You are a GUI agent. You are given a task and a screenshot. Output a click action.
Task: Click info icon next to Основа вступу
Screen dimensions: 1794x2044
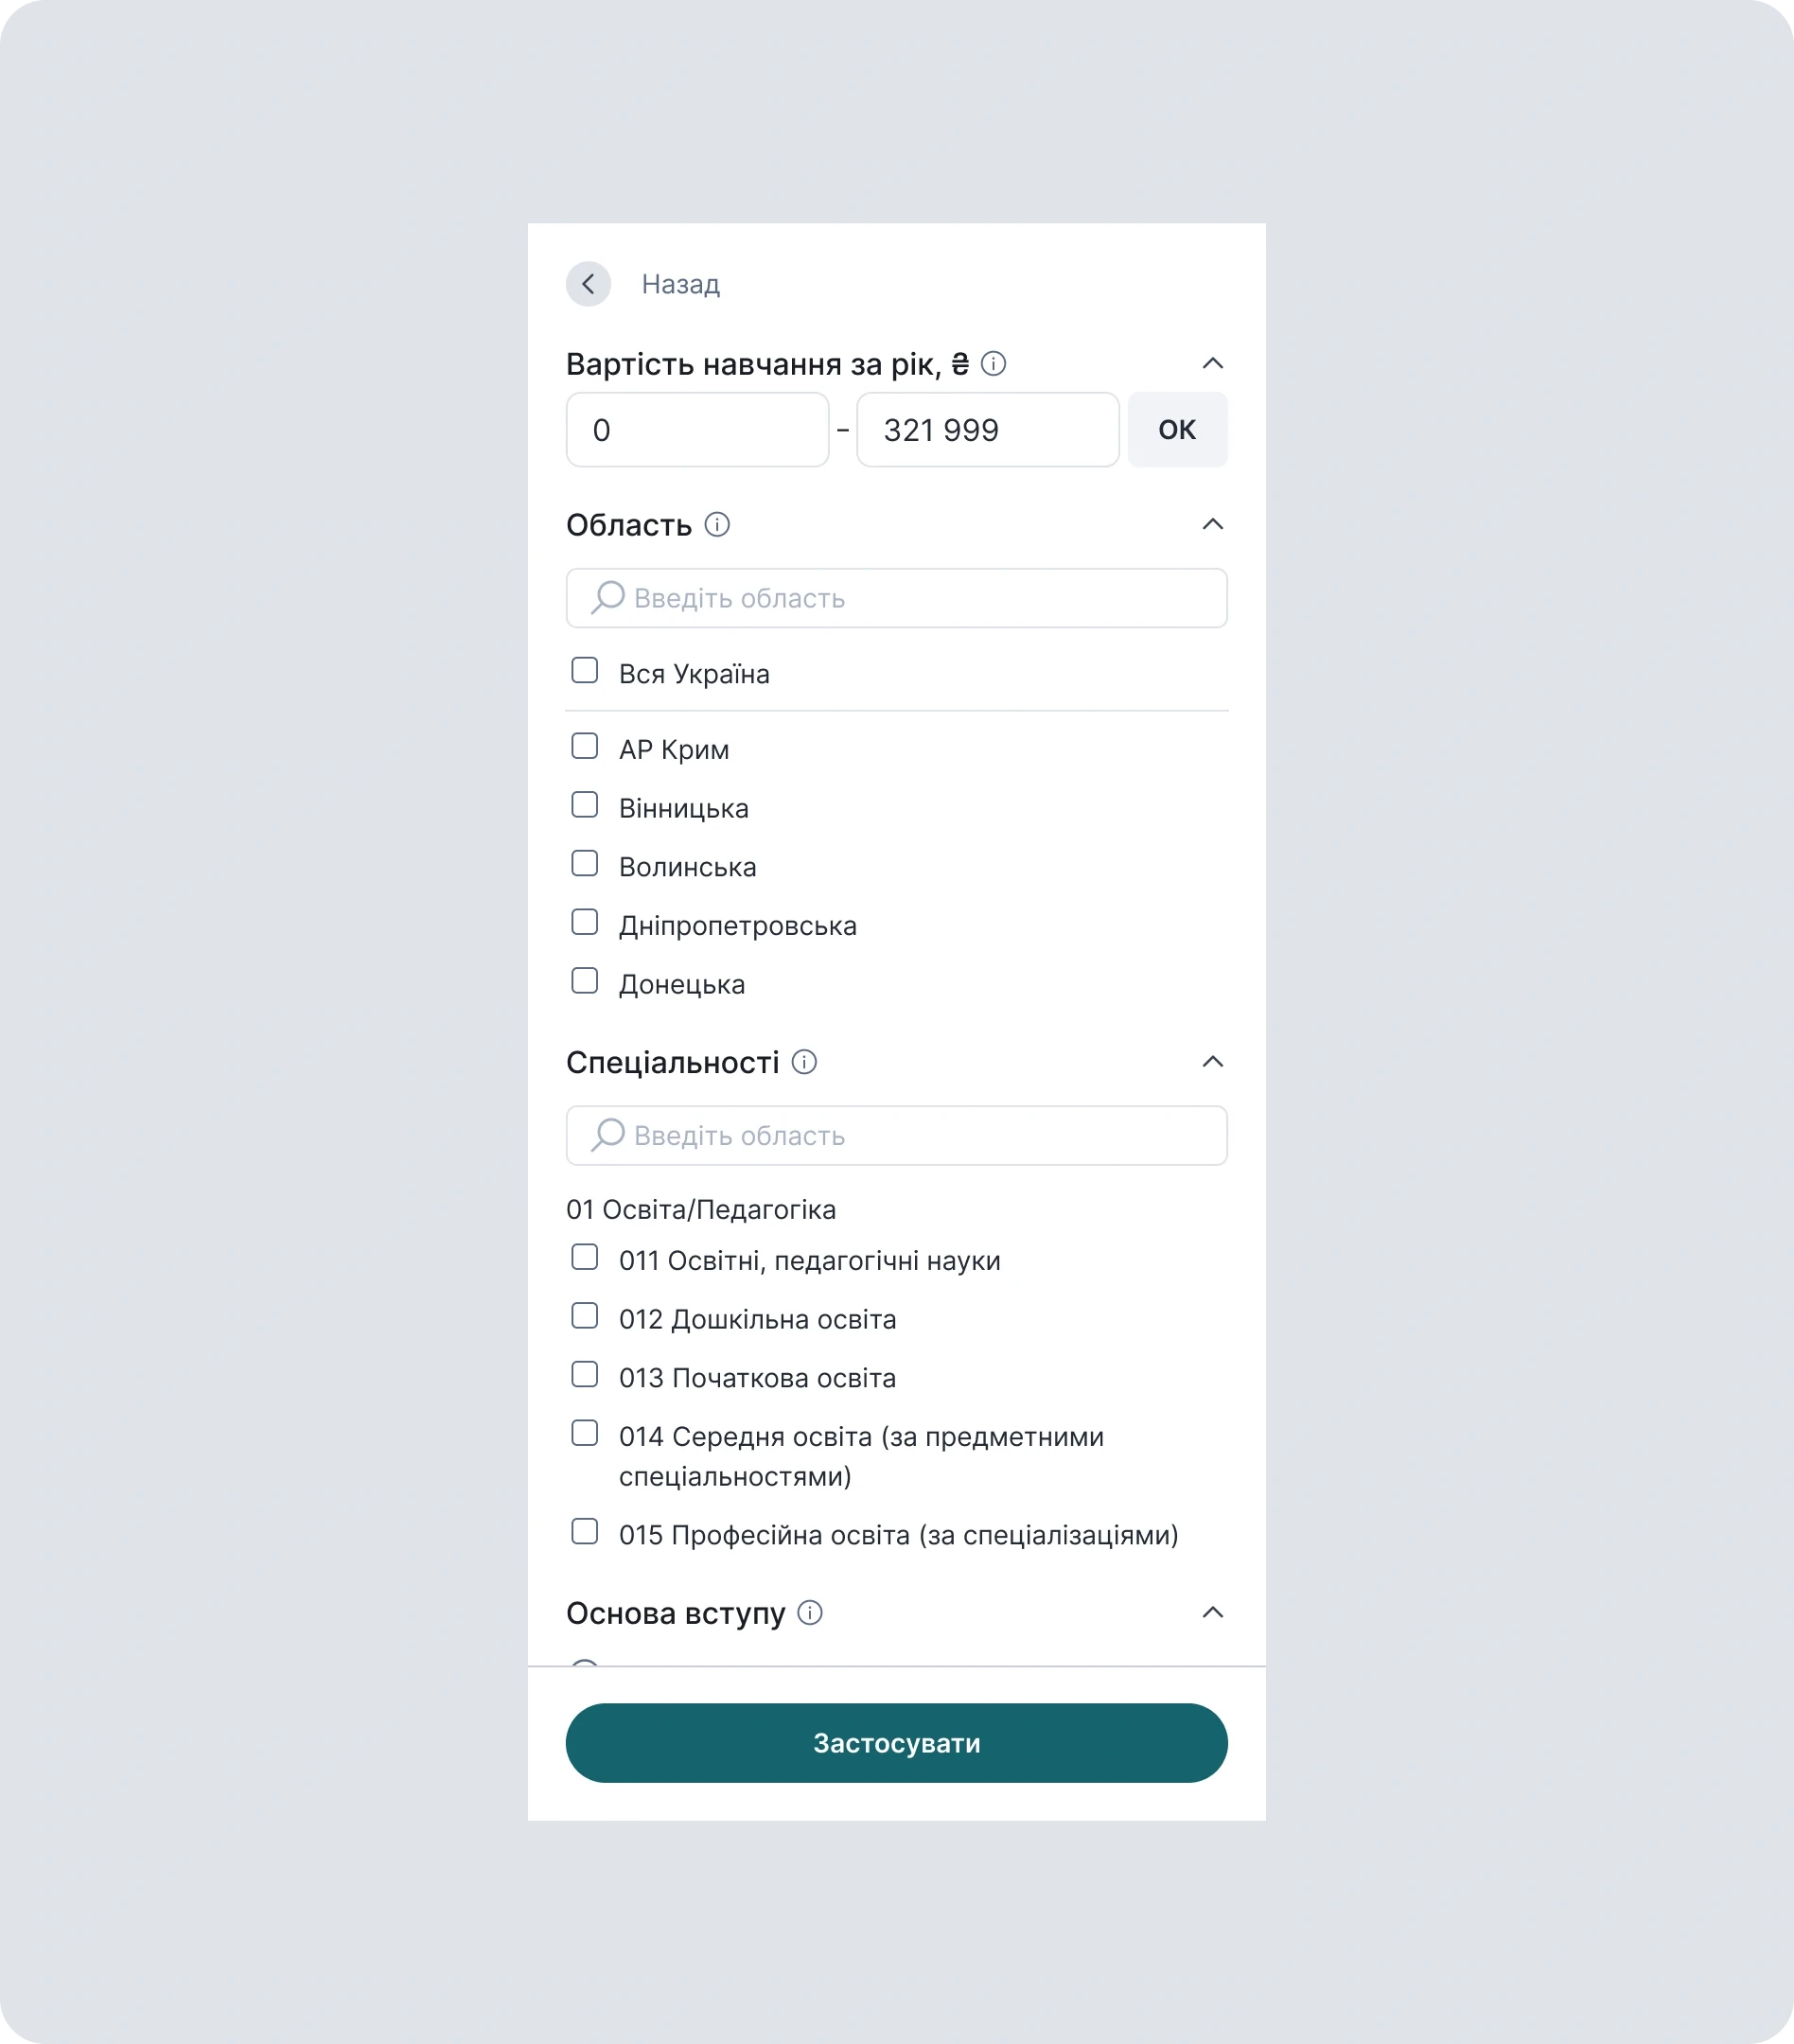point(810,1612)
